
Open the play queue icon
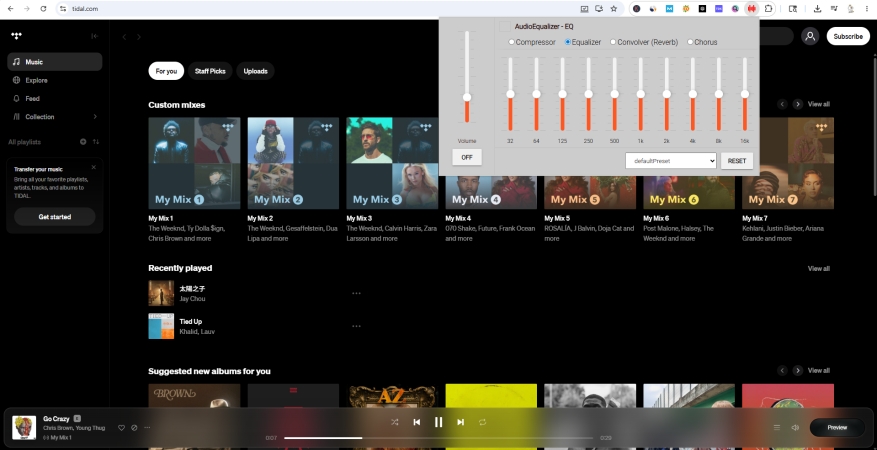[777, 428]
